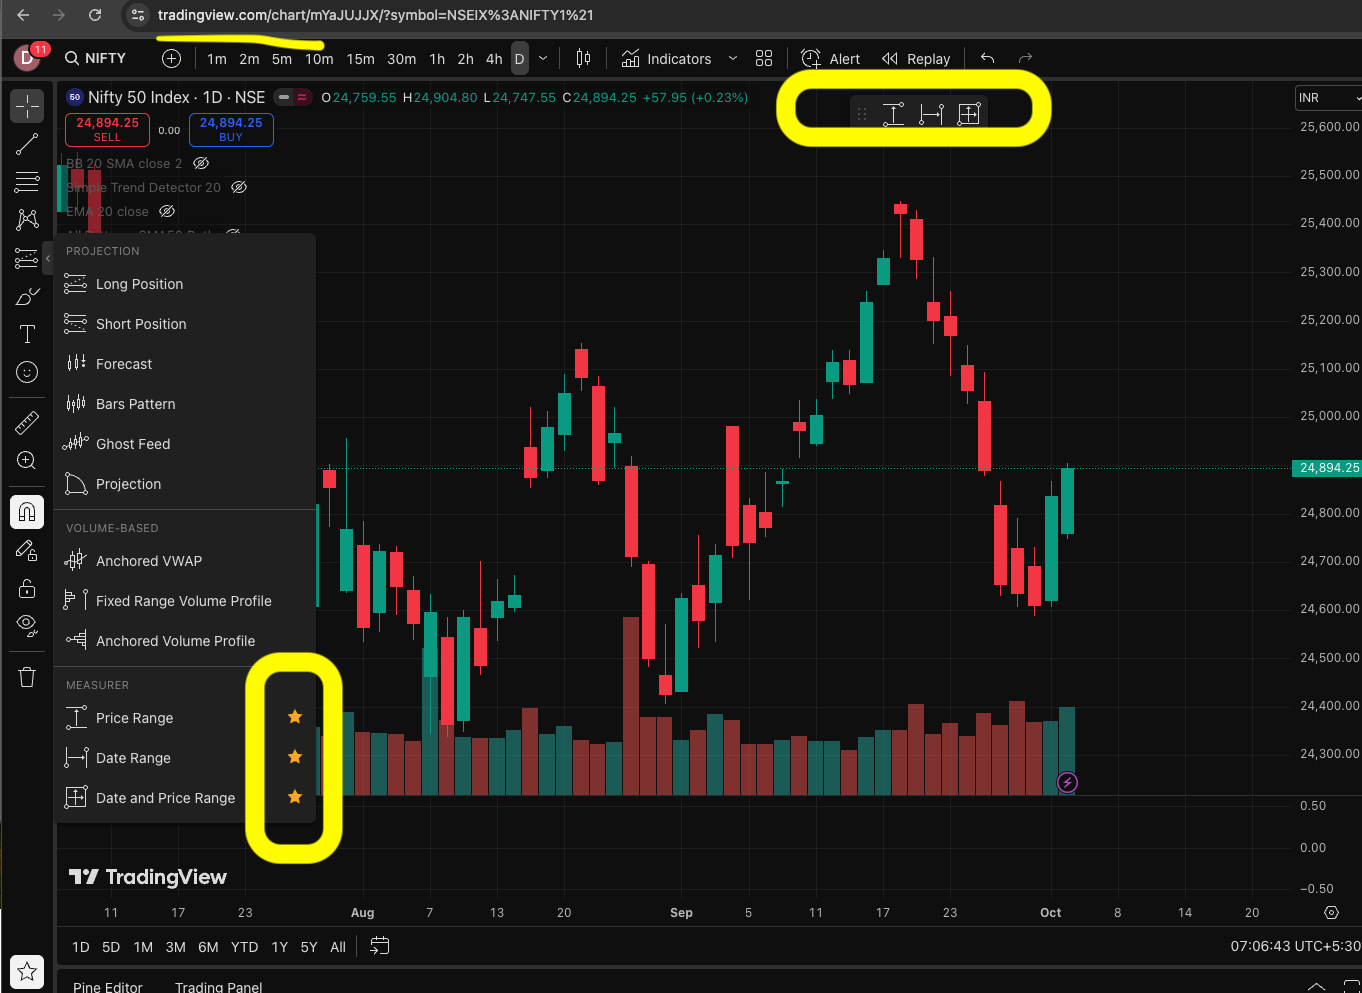Toggle visibility of EMA 20 close indicator

[x=167, y=211]
